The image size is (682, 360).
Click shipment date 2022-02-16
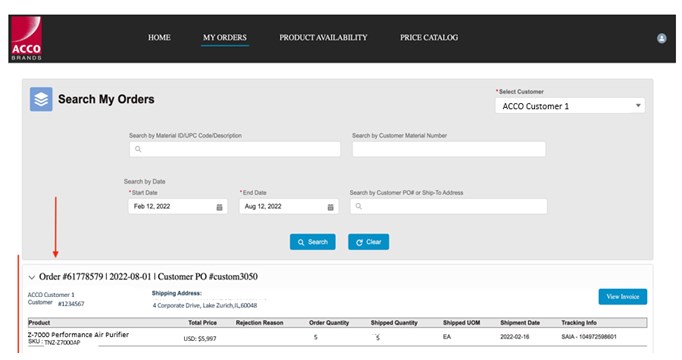pos(515,337)
